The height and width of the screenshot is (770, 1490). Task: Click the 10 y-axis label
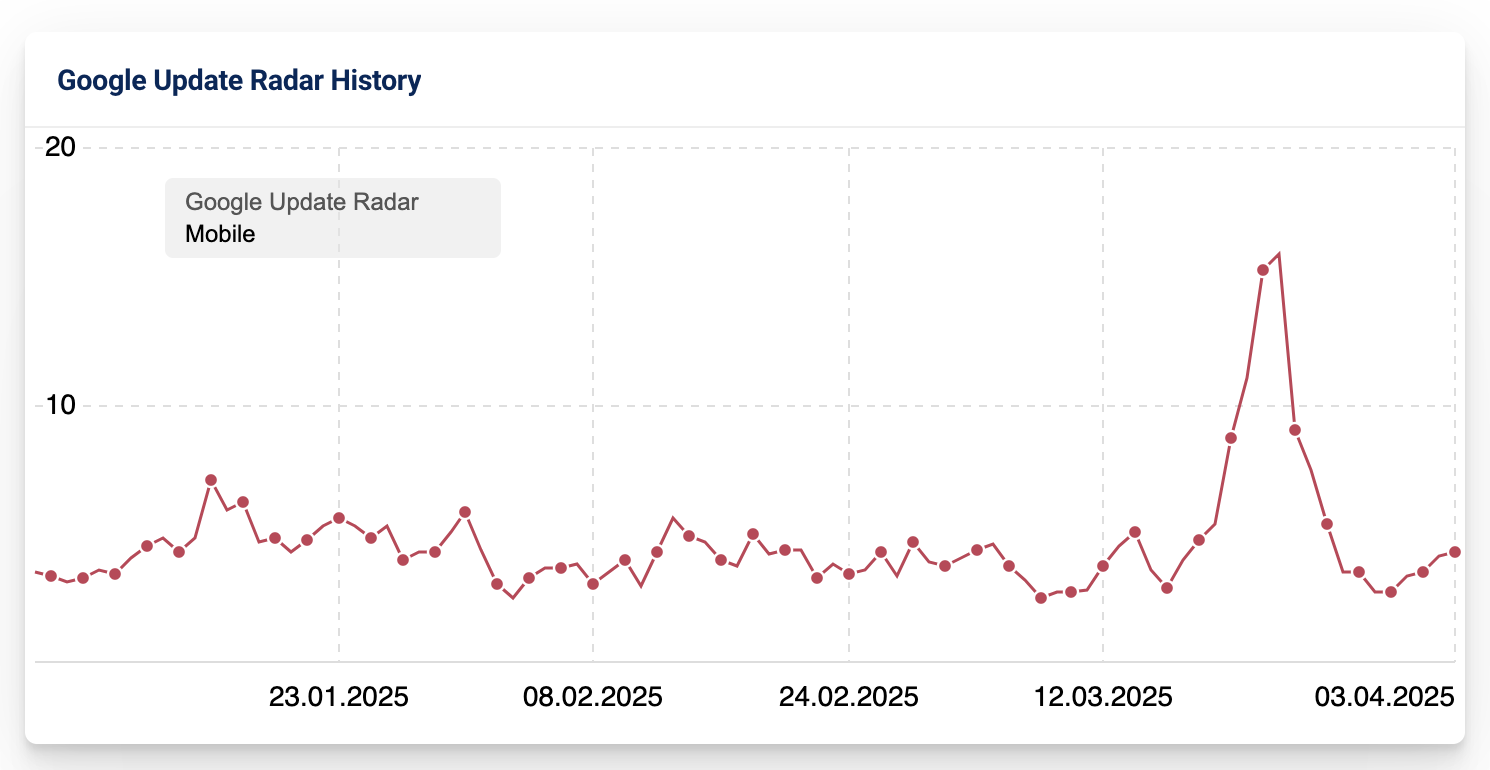coord(60,405)
